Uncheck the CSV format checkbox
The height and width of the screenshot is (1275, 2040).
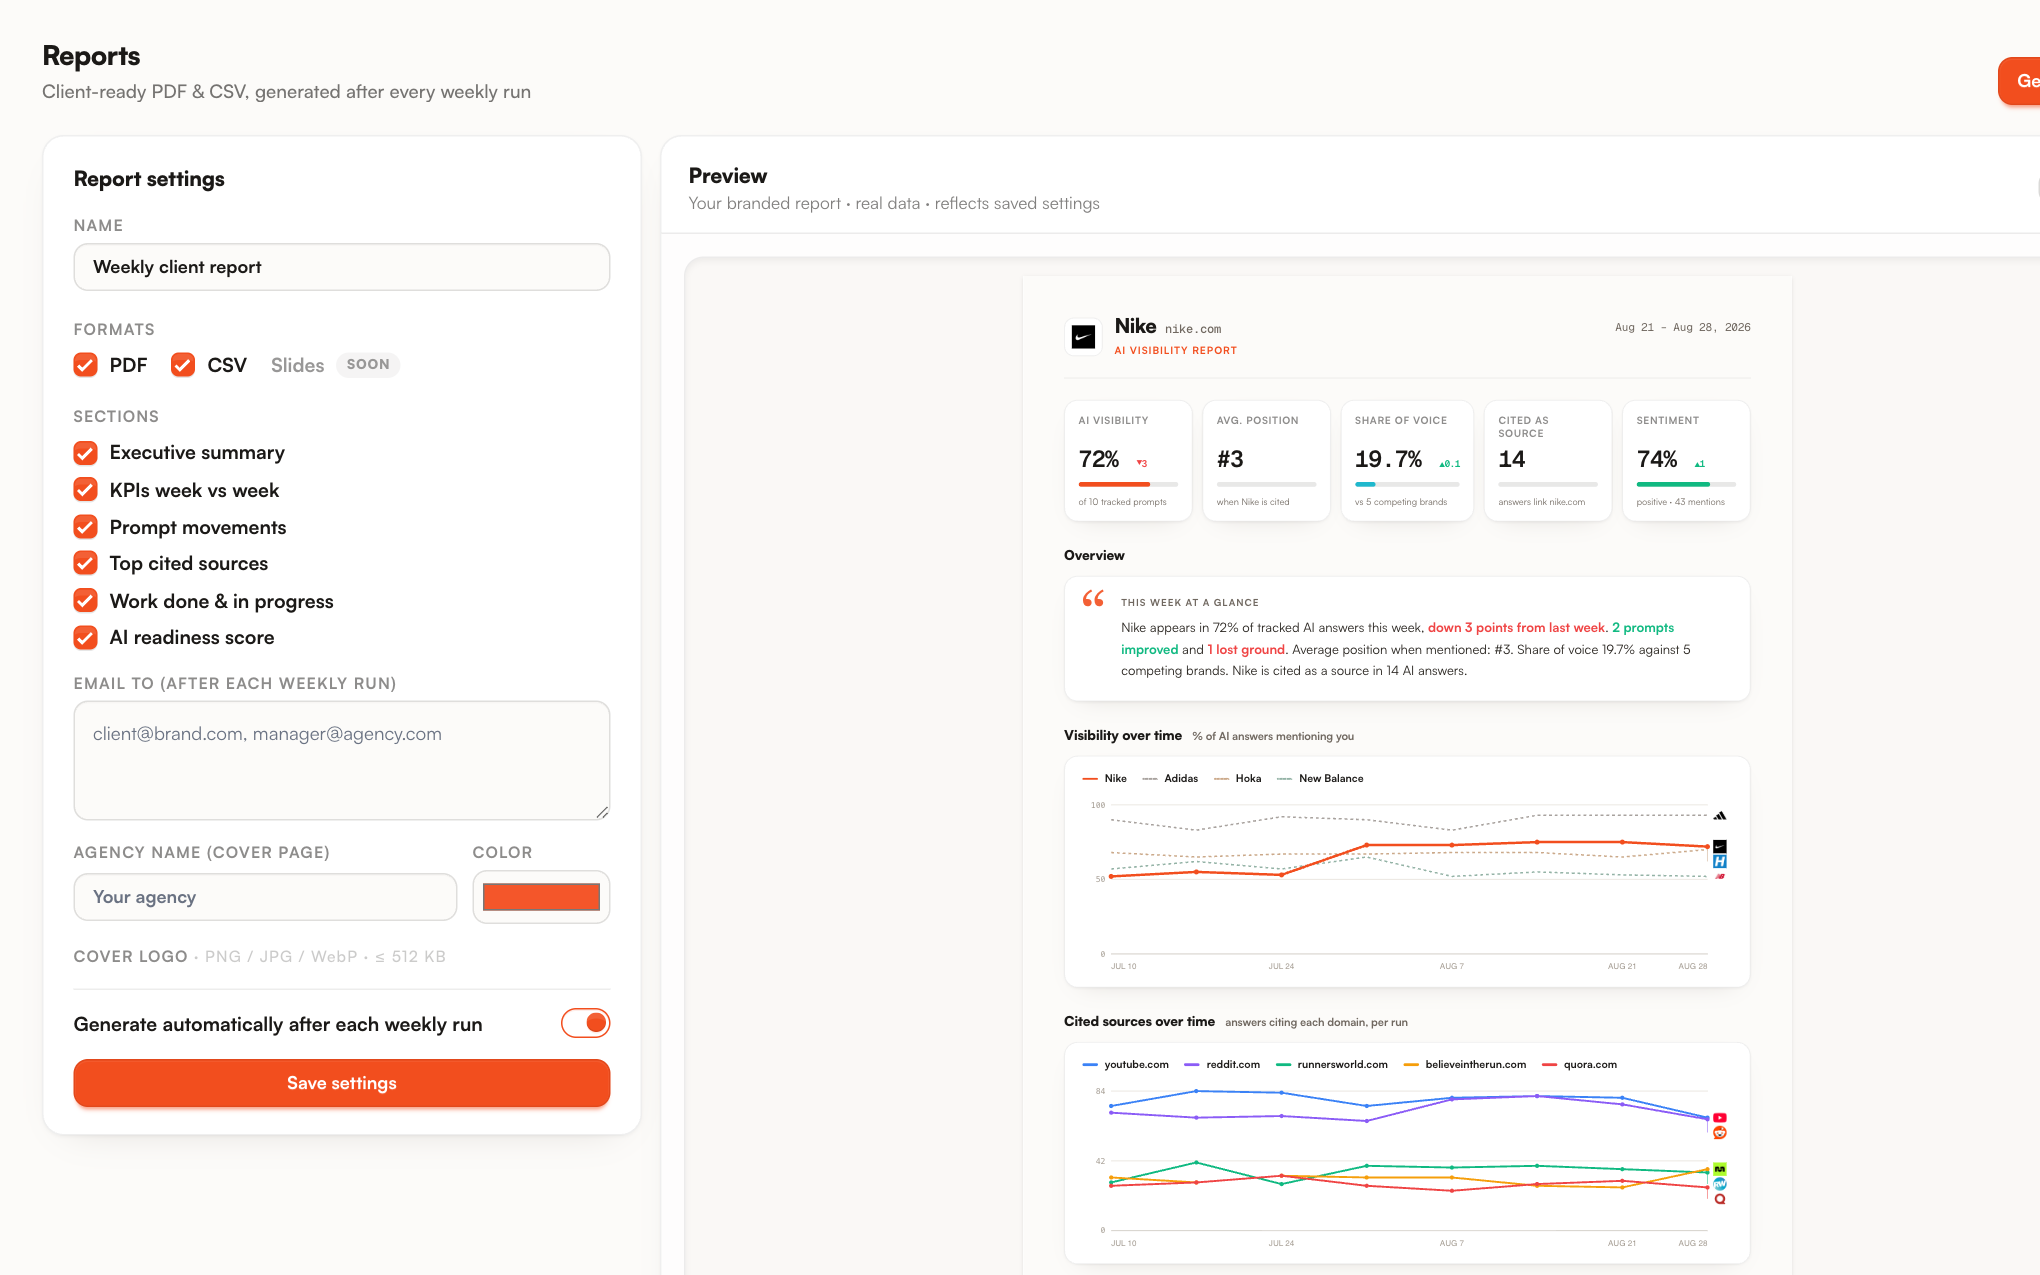[183, 365]
